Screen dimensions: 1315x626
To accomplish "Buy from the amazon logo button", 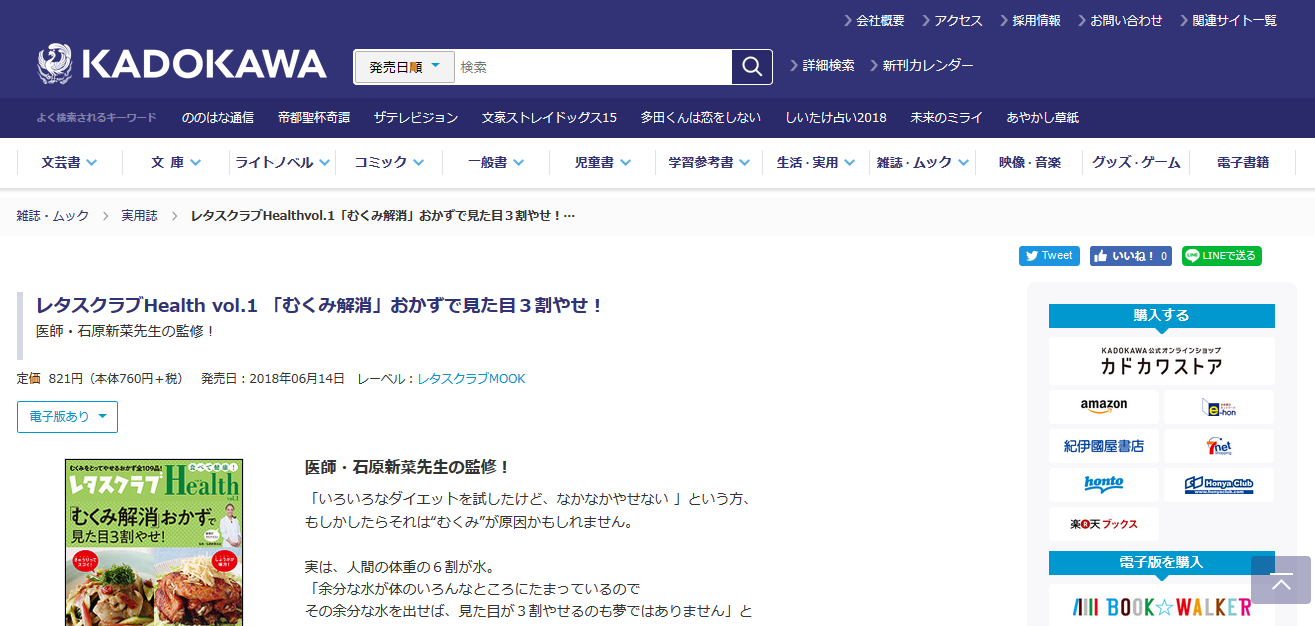I will pyautogui.click(x=1104, y=406).
